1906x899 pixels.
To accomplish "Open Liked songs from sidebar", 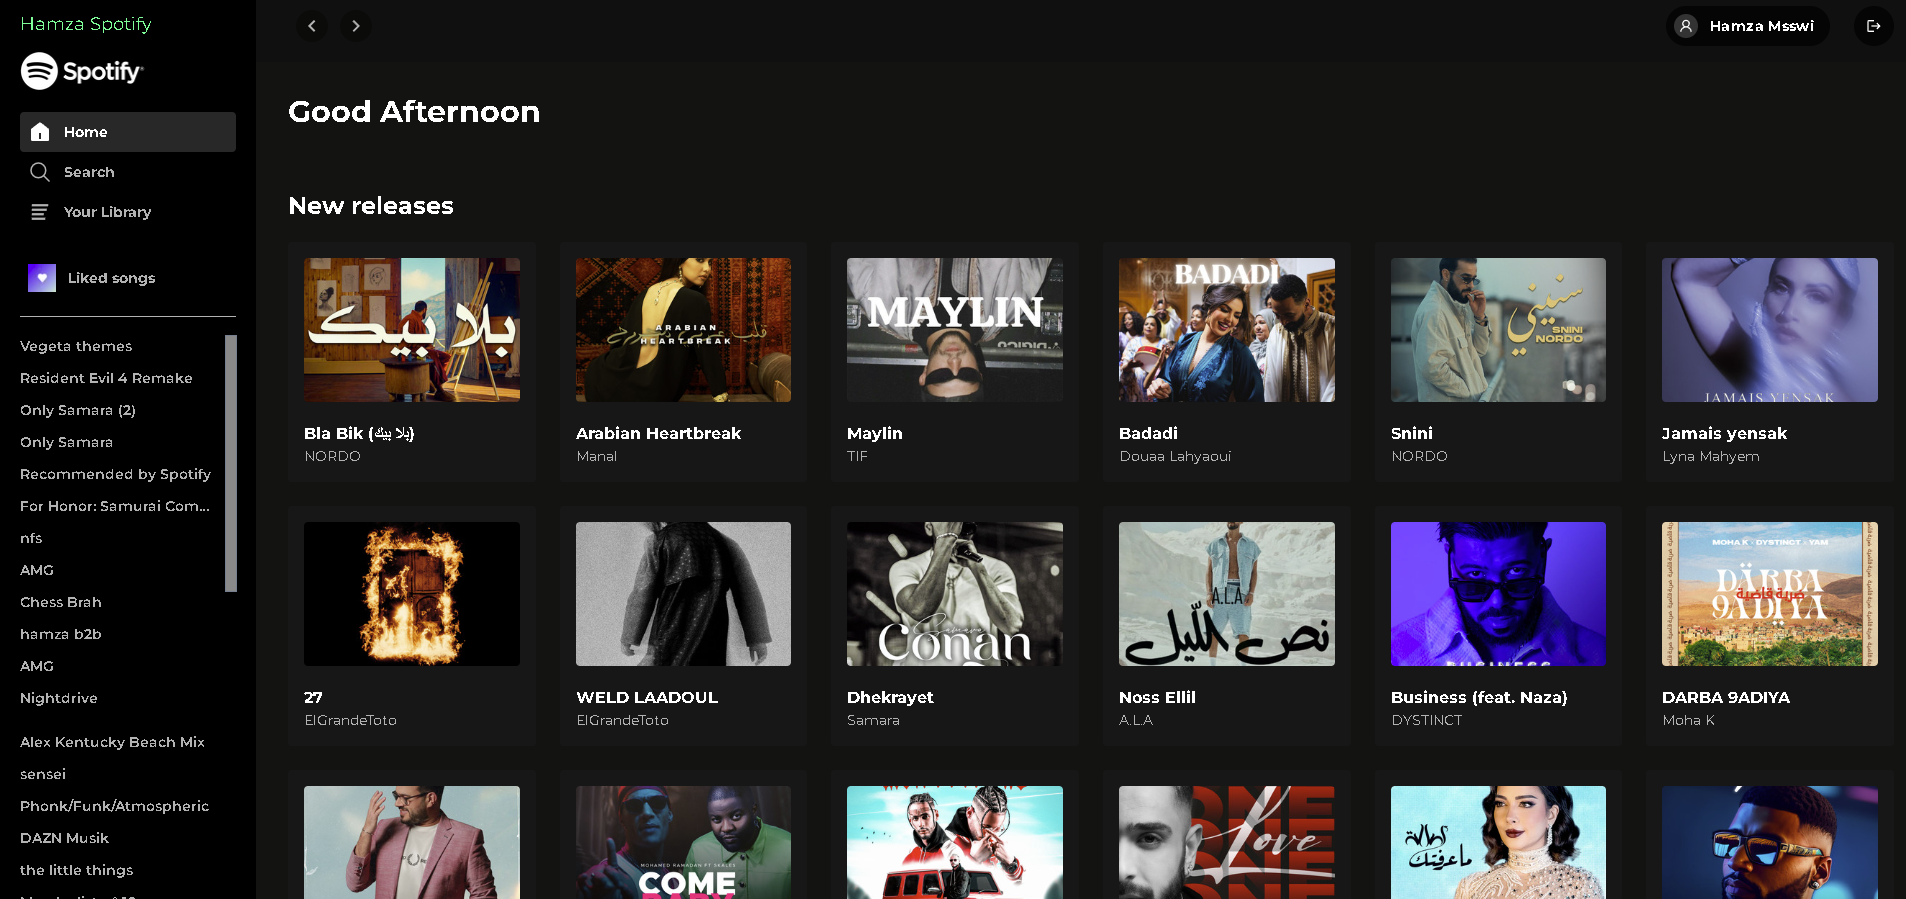I will coord(111,278).
